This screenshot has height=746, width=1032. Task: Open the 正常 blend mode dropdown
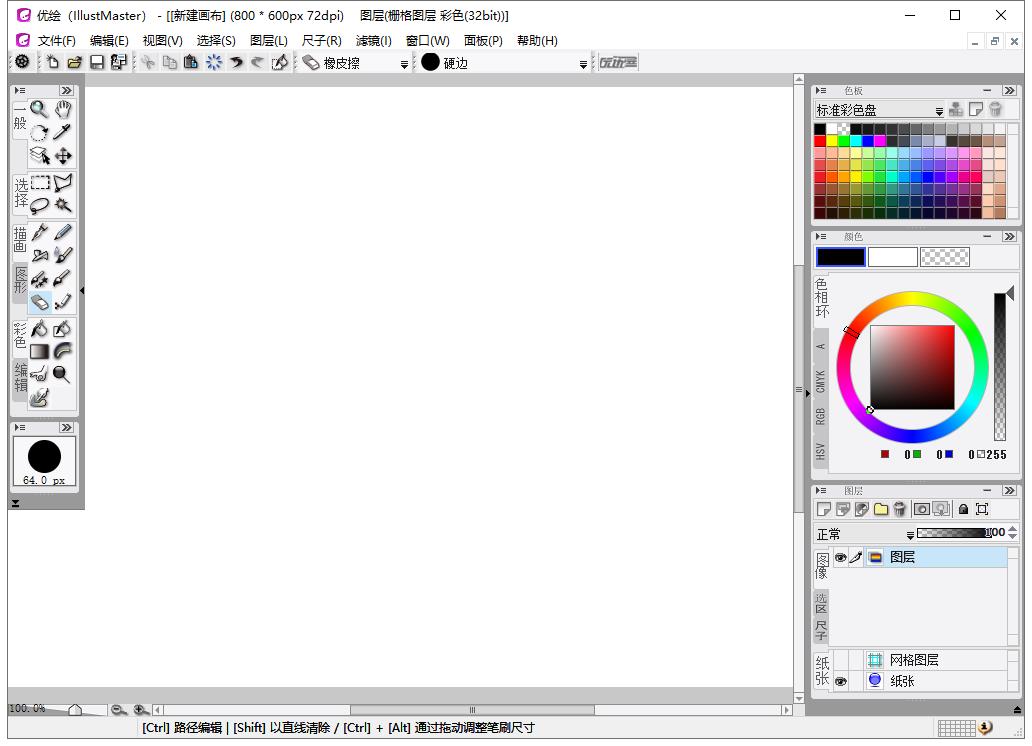click(910, 534)
